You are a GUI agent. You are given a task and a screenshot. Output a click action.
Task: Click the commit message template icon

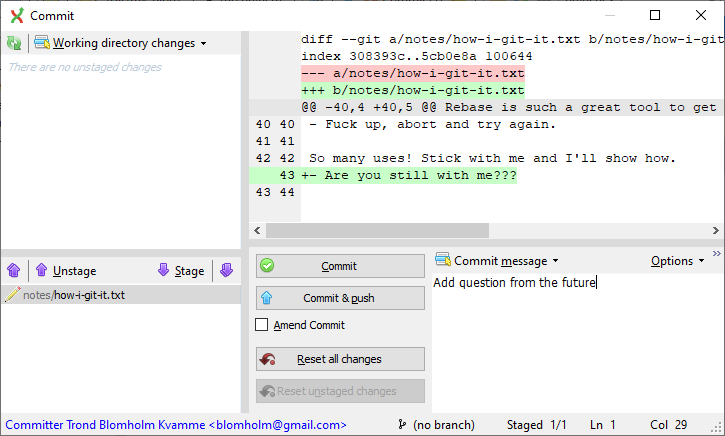pos(443,260)
